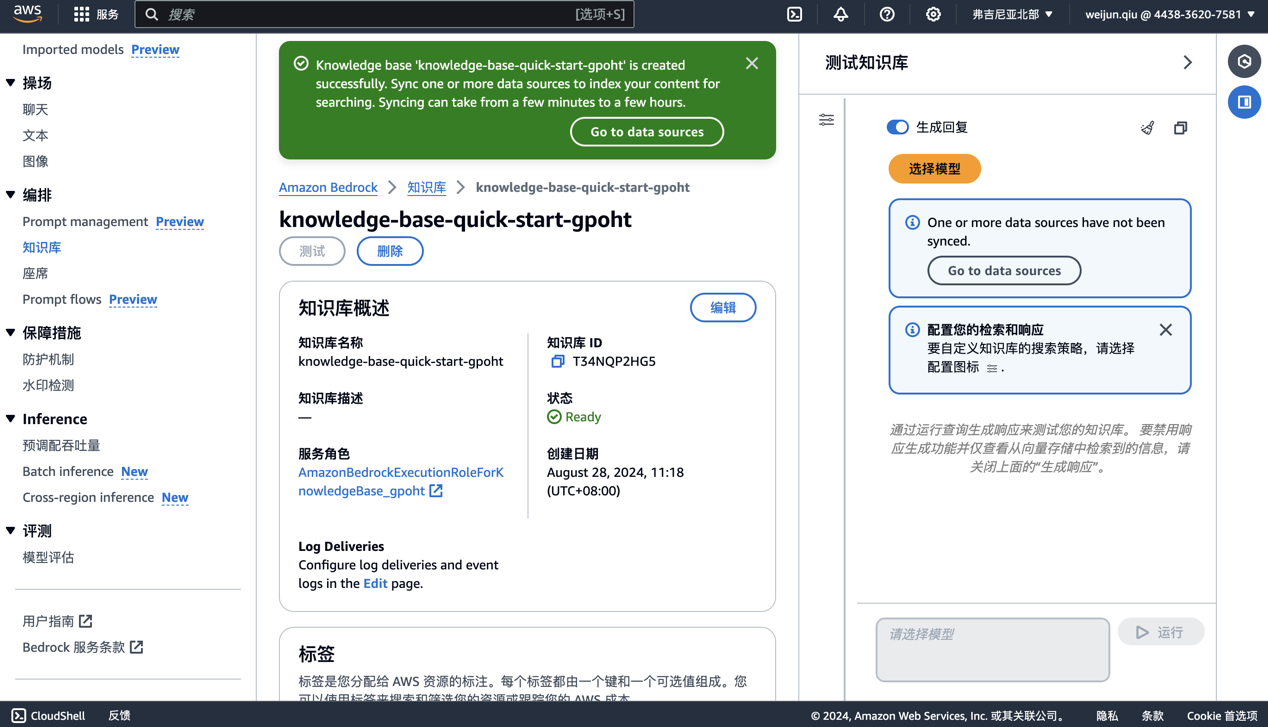
Task: Click Go to data sources in banner
Action: pos(647,132)
